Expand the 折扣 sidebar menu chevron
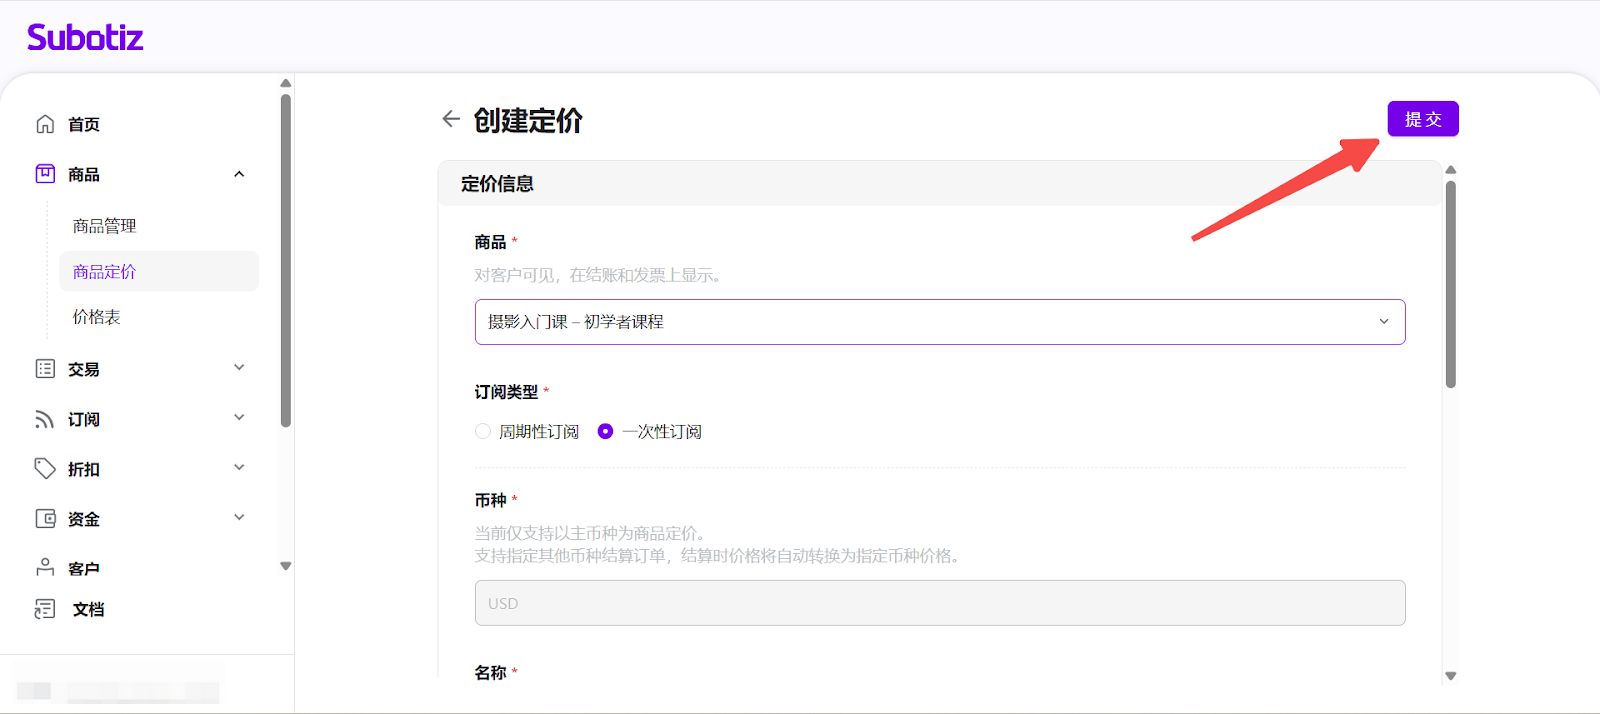 pyautogui.click(x=239, y=468)
